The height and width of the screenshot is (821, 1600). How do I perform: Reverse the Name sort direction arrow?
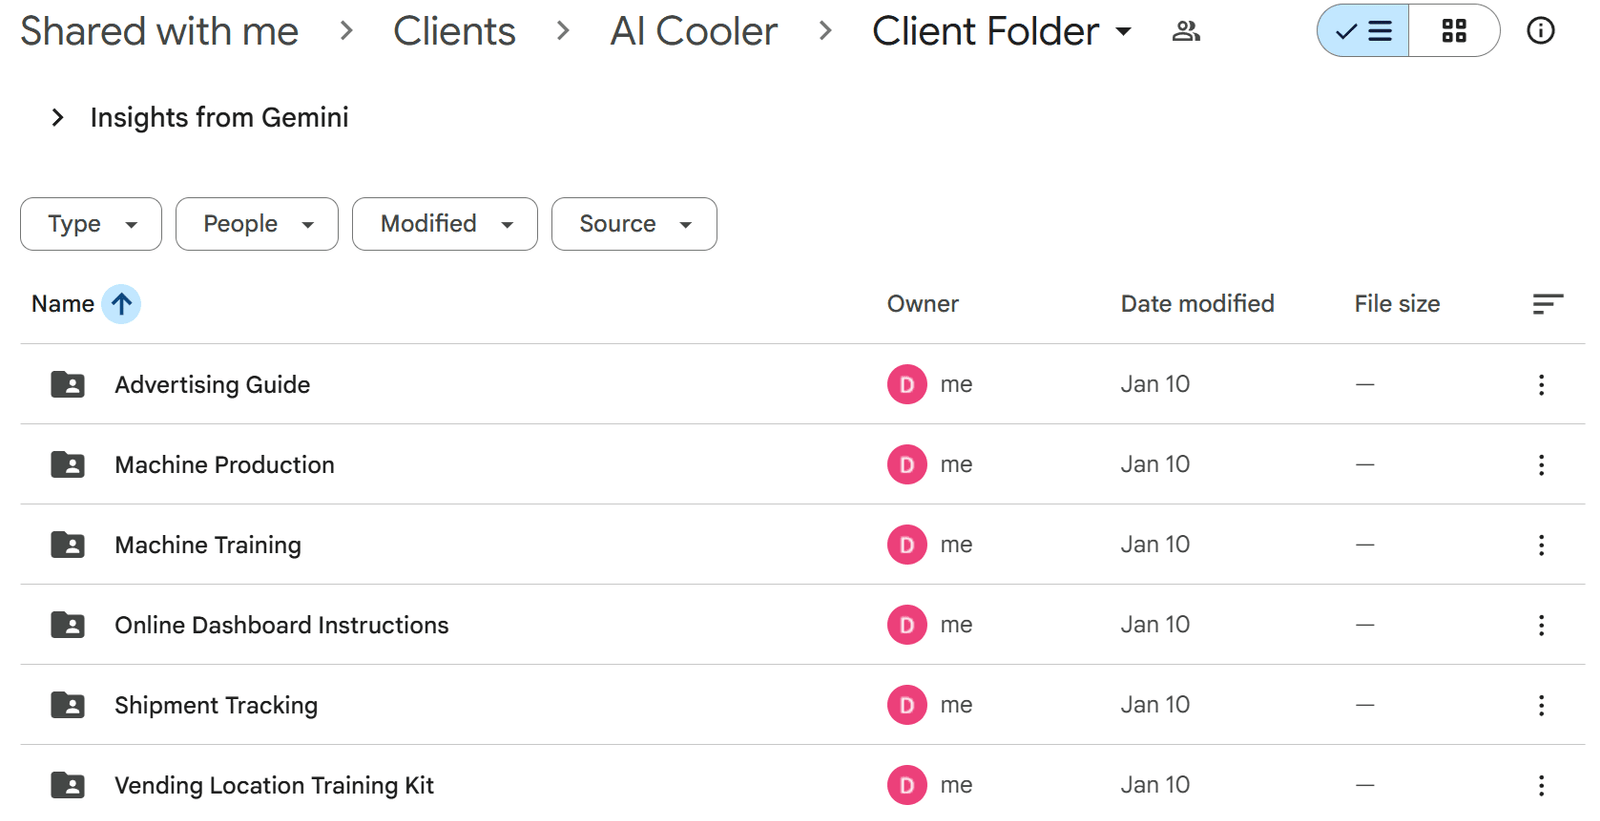point(121,304)
